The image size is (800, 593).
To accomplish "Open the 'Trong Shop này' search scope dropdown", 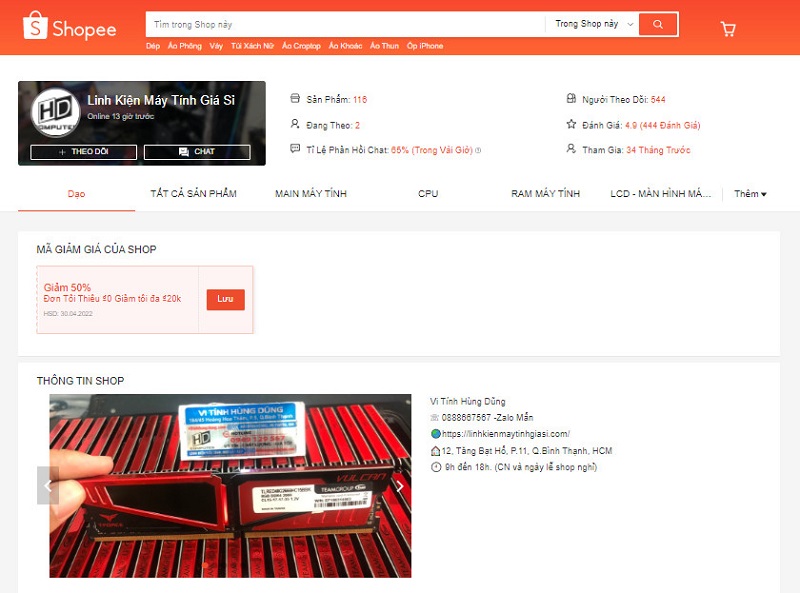I will [594, 24].
